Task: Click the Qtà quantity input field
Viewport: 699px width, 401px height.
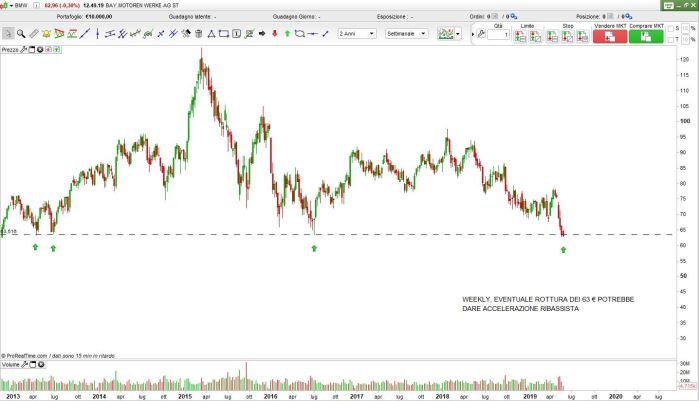Action: pos(499,35)
